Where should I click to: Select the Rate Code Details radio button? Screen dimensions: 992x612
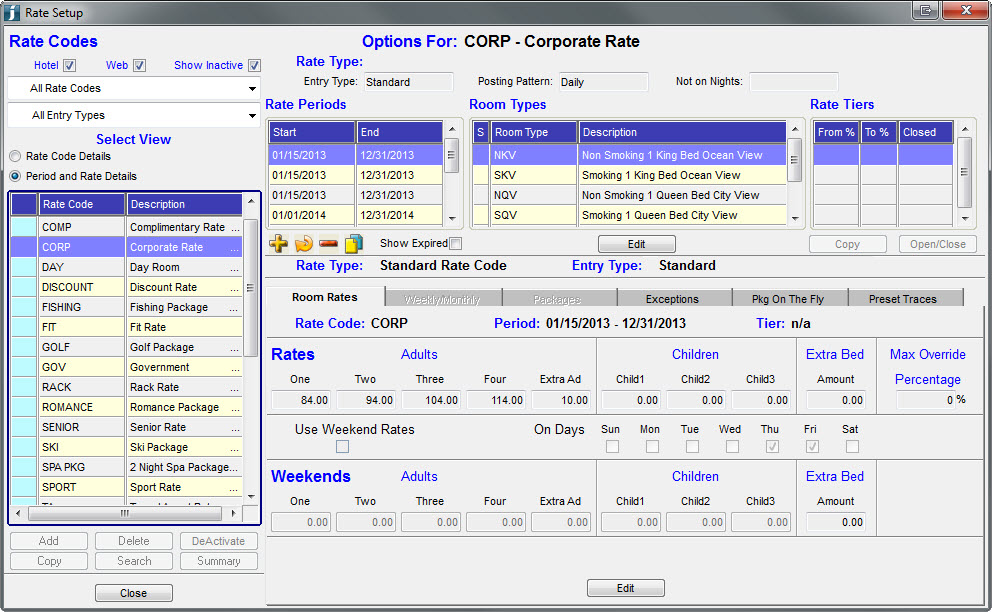point(15,156)
